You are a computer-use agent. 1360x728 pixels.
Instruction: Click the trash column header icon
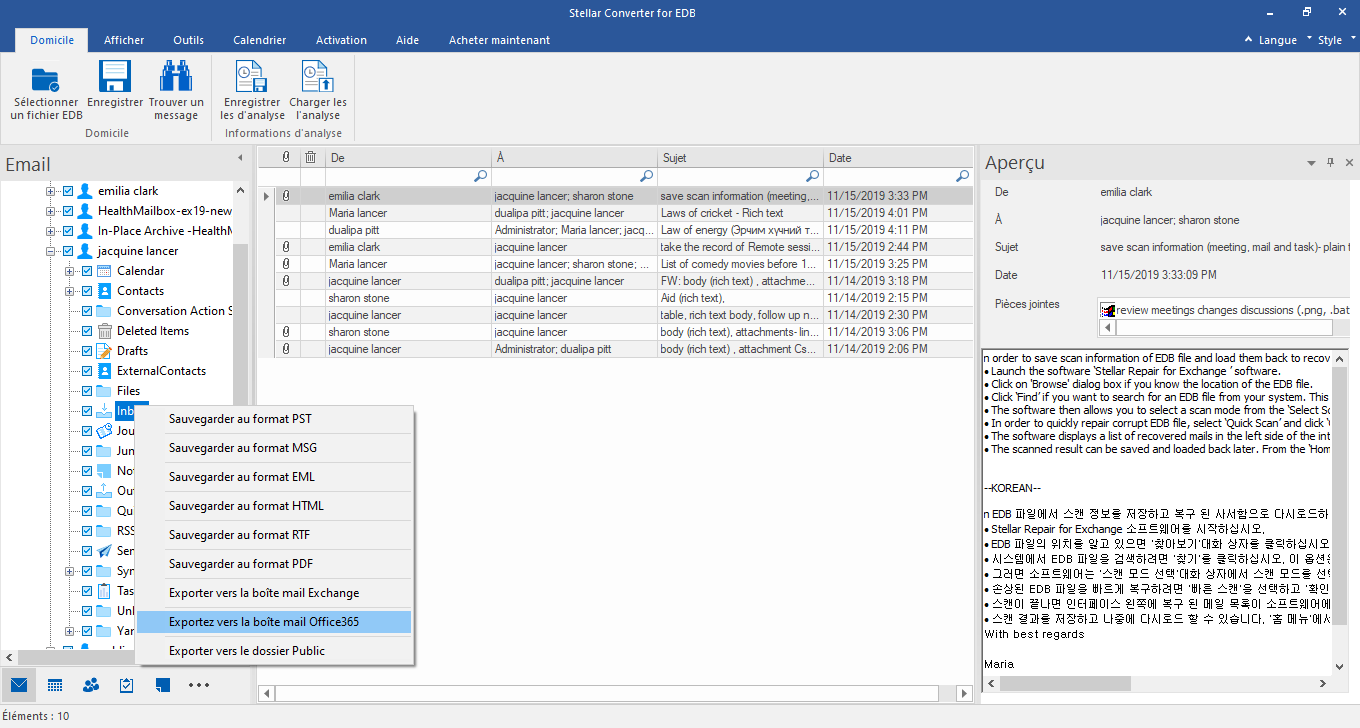click(311, 158)
